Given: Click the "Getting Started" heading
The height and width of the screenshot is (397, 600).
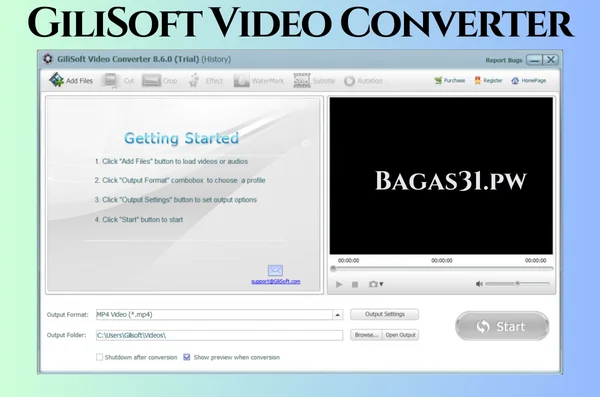Looking at the screenshot, I should point(181,138).
